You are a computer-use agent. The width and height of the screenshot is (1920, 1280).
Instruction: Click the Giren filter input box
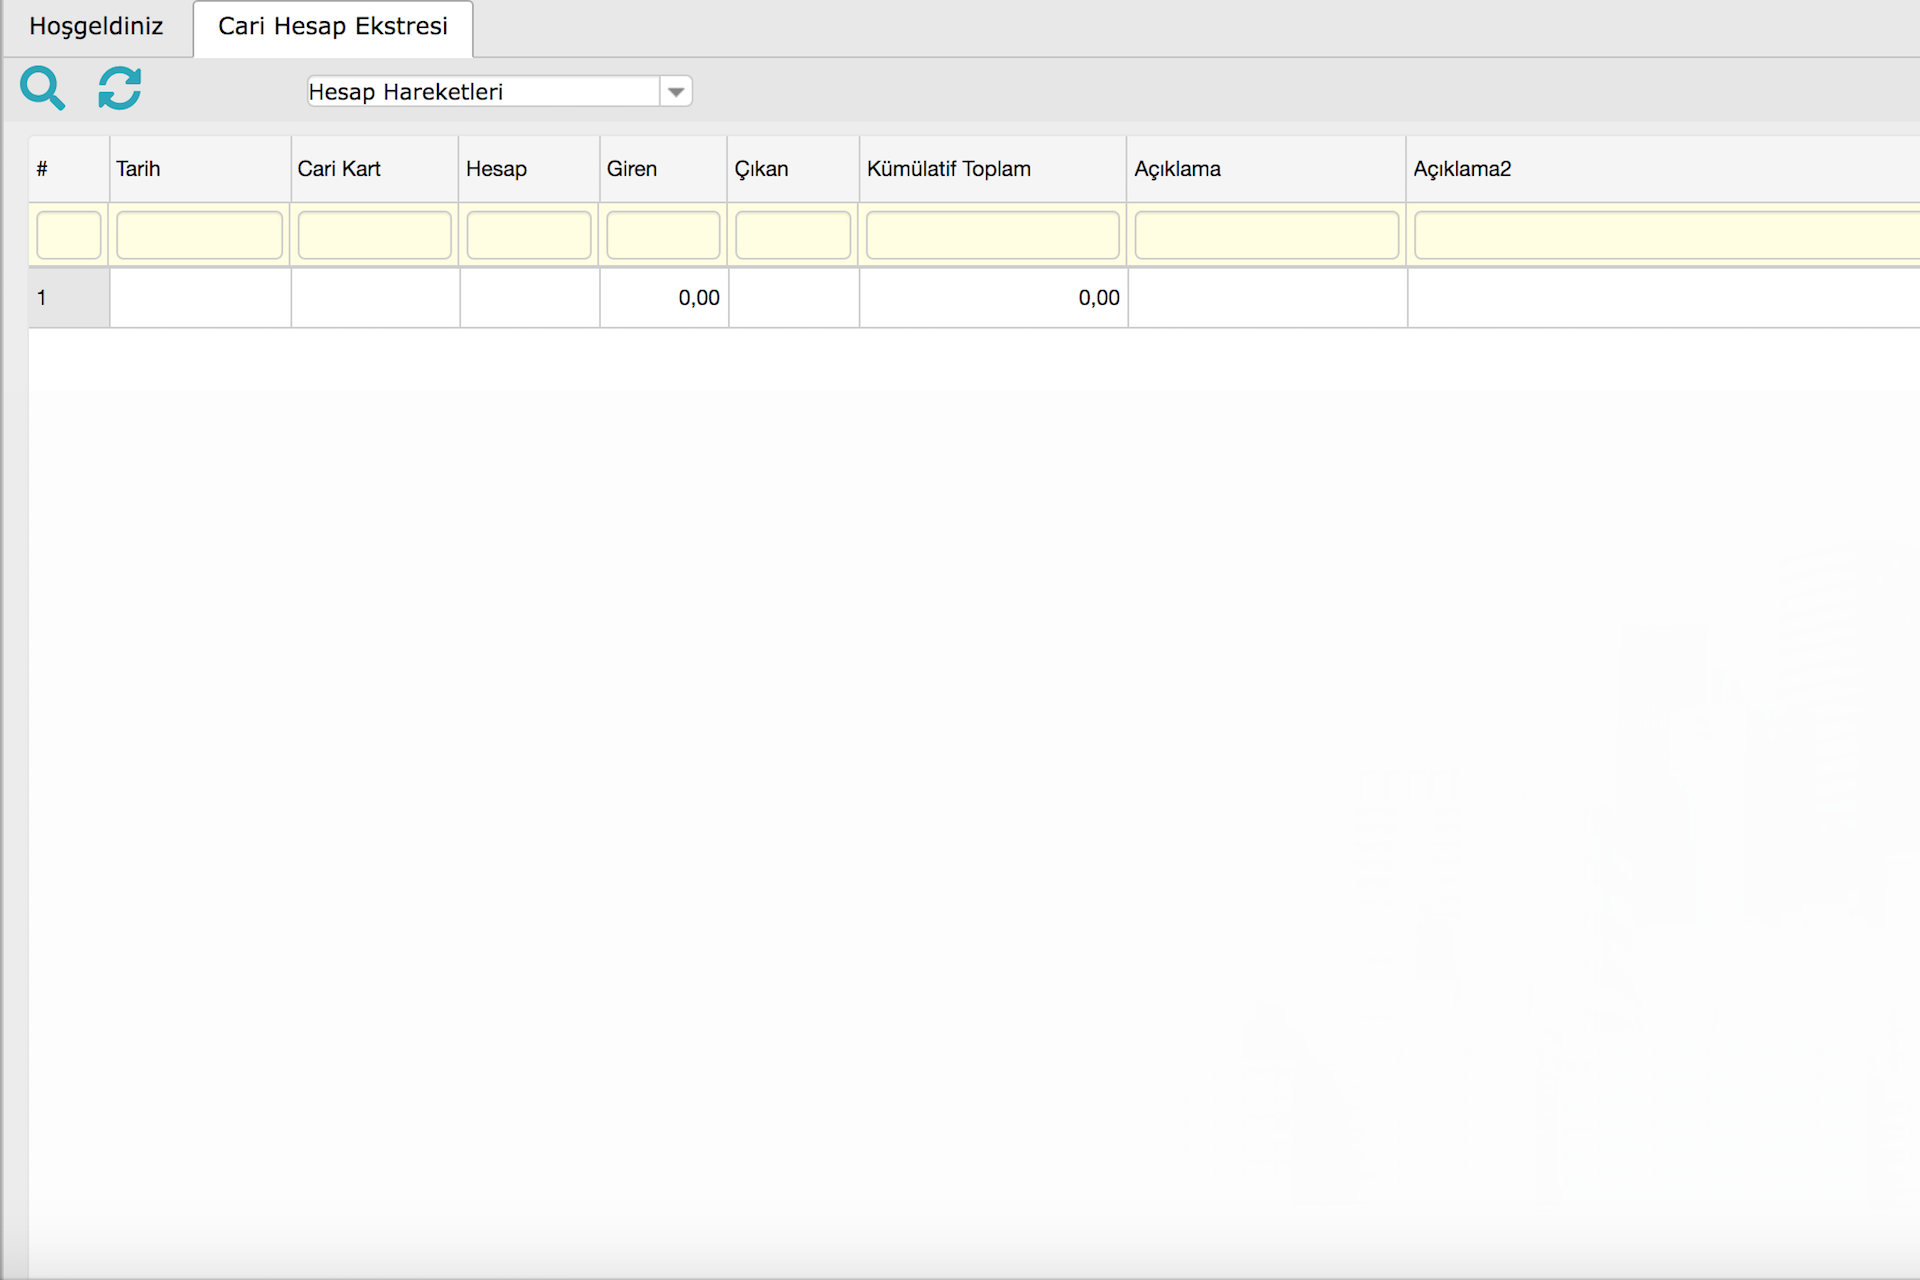click(663, 236)
